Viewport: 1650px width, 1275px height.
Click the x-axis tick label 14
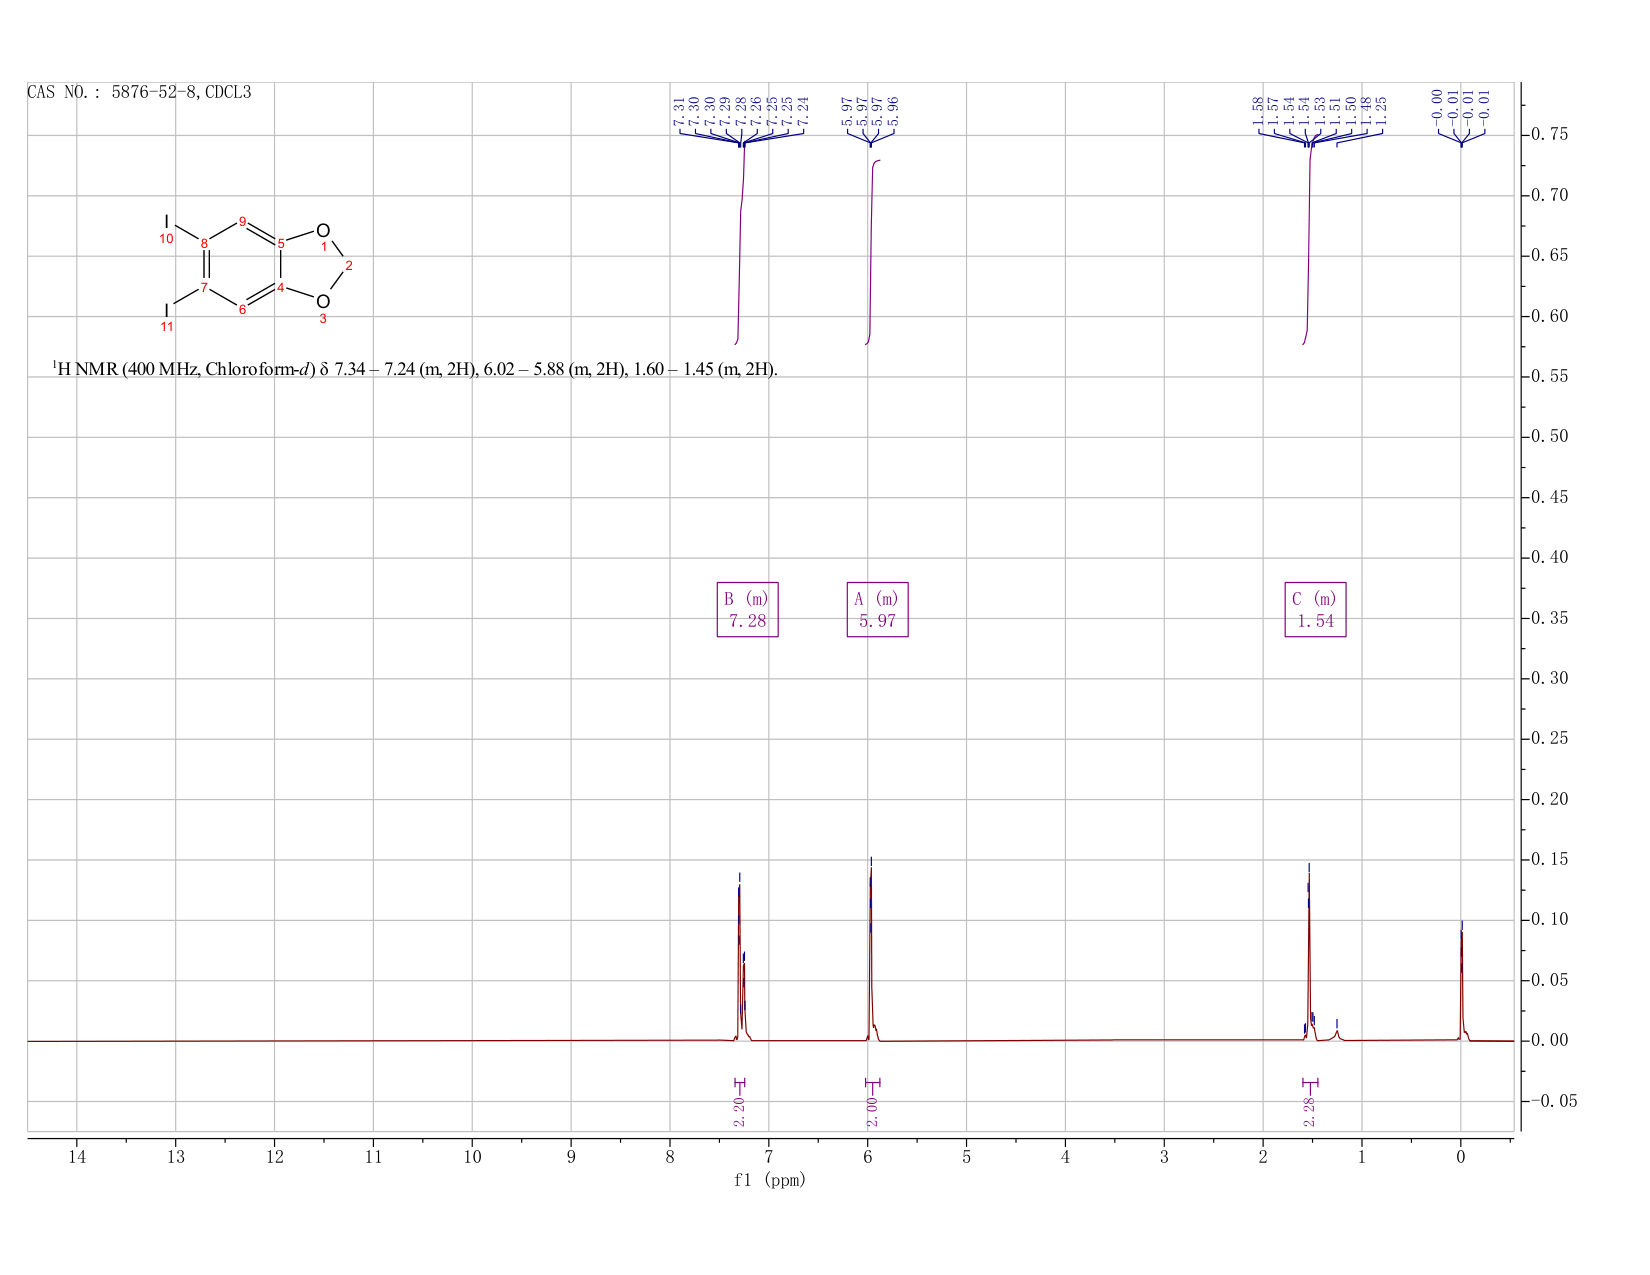(x=77, y=1159)
